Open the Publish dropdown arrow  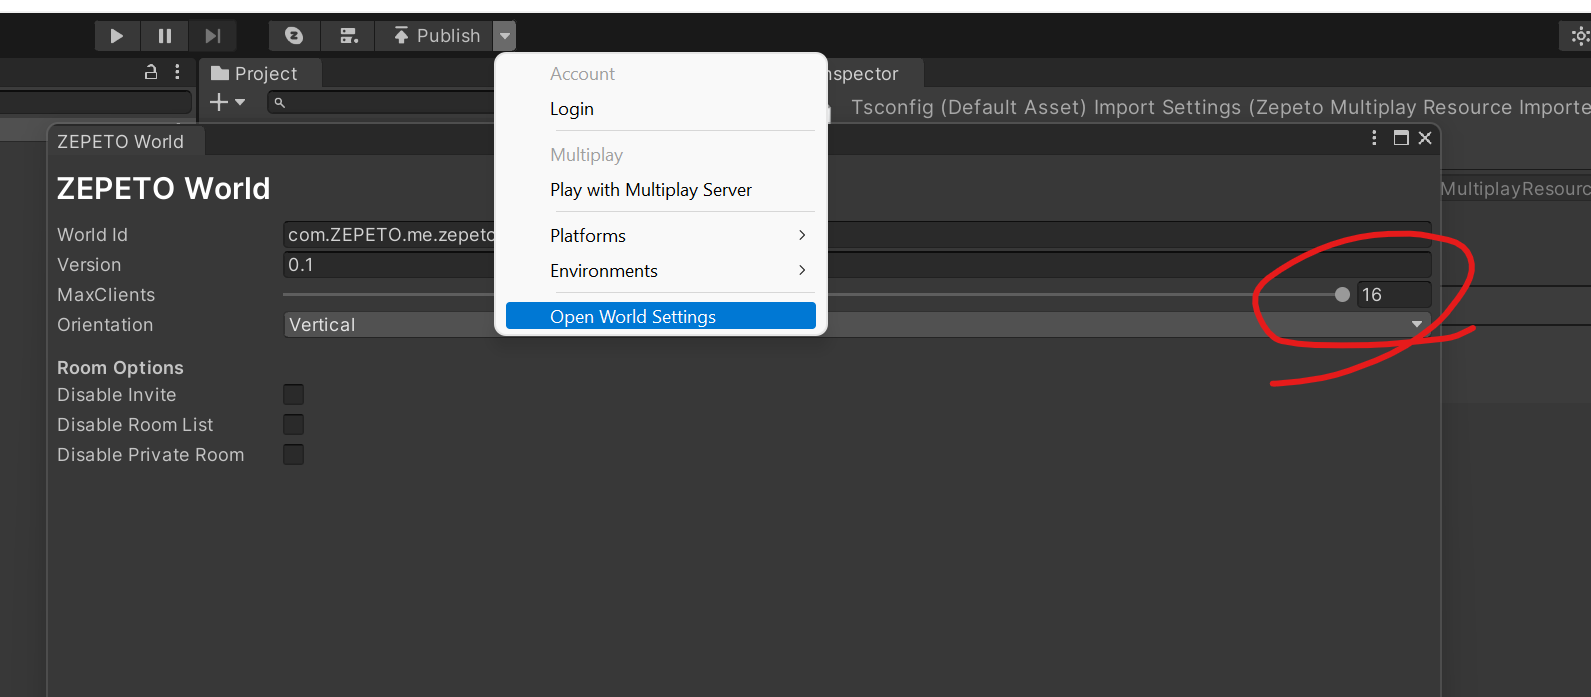505,36
